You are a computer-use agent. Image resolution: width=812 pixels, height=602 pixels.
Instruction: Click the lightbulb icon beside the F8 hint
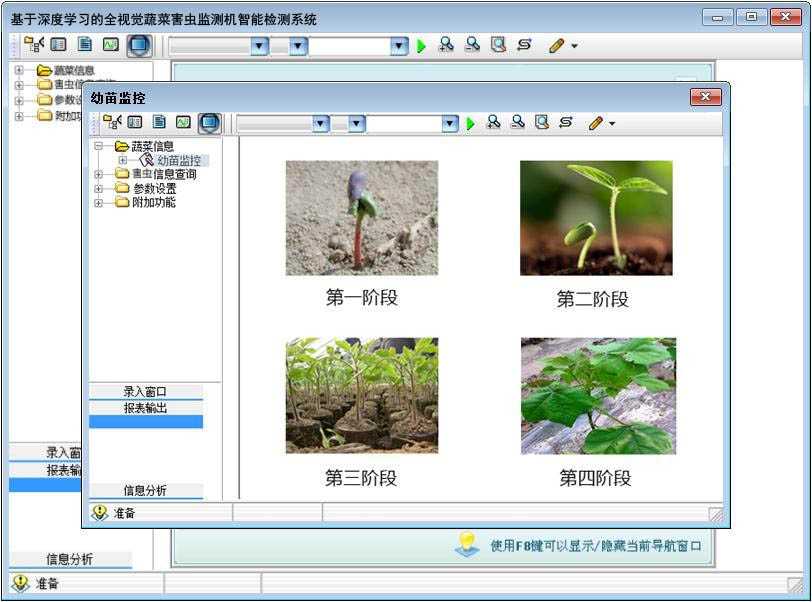467,544
